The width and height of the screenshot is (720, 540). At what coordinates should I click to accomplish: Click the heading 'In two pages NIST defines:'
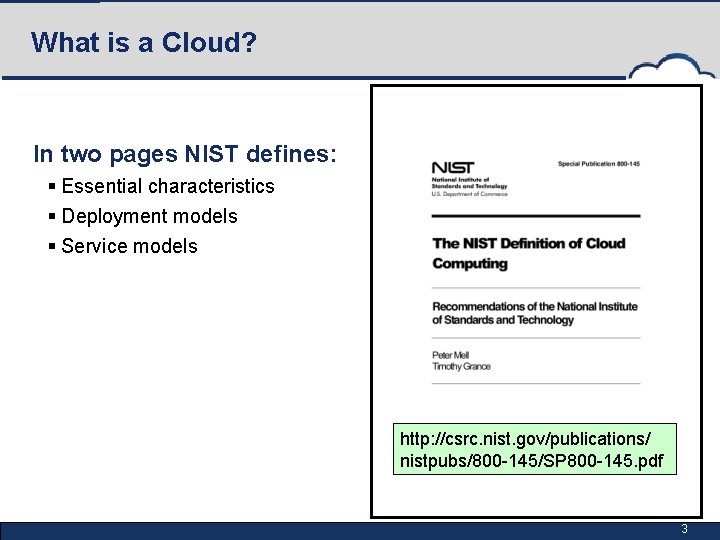click(x=185, y=154)
